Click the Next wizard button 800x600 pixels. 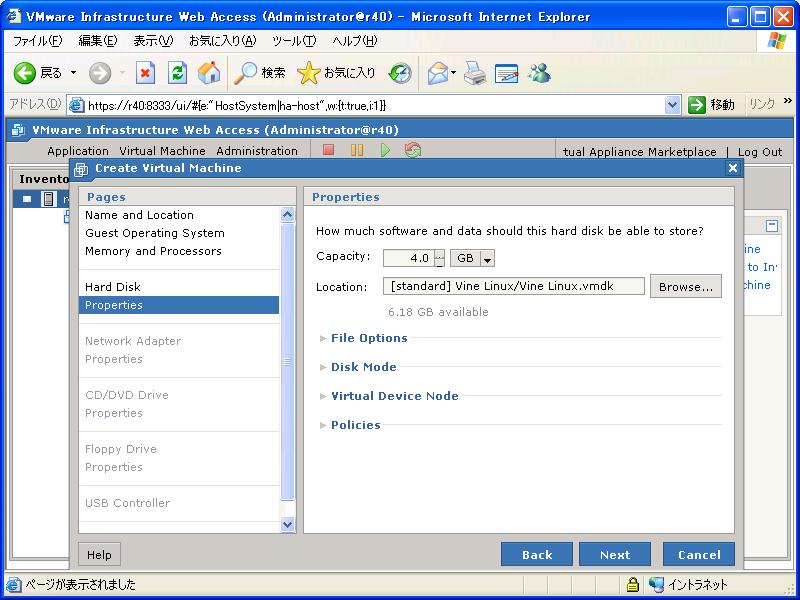pyautogui.click(x=615, y=555)
